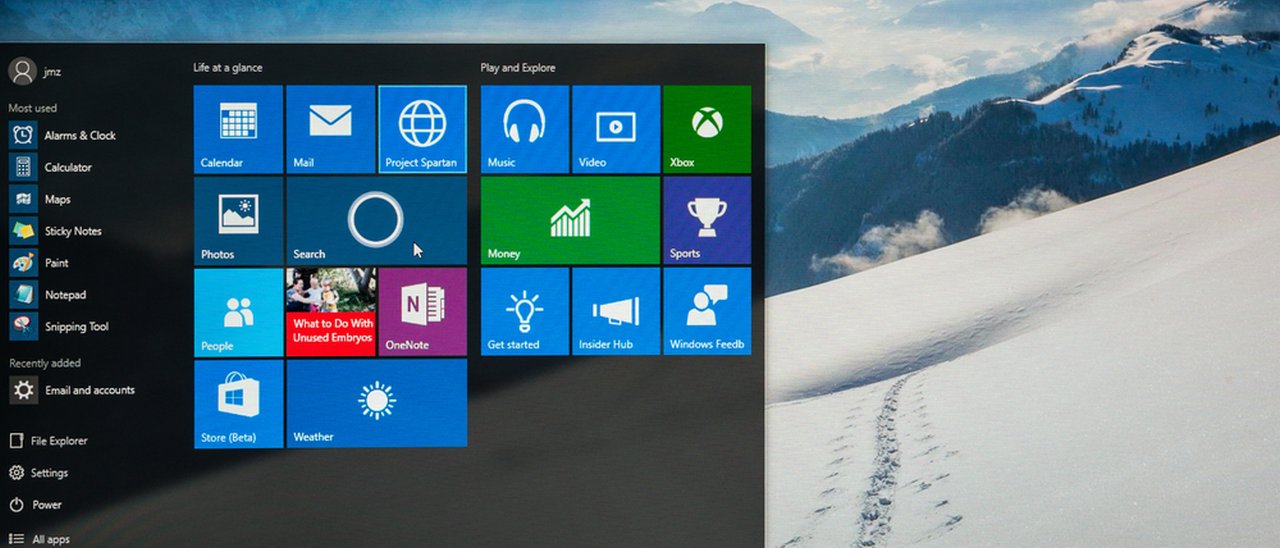The height and width of the screenshot is (548, 1280).
Task: Show the All apps list
Action: coord(40,539)
